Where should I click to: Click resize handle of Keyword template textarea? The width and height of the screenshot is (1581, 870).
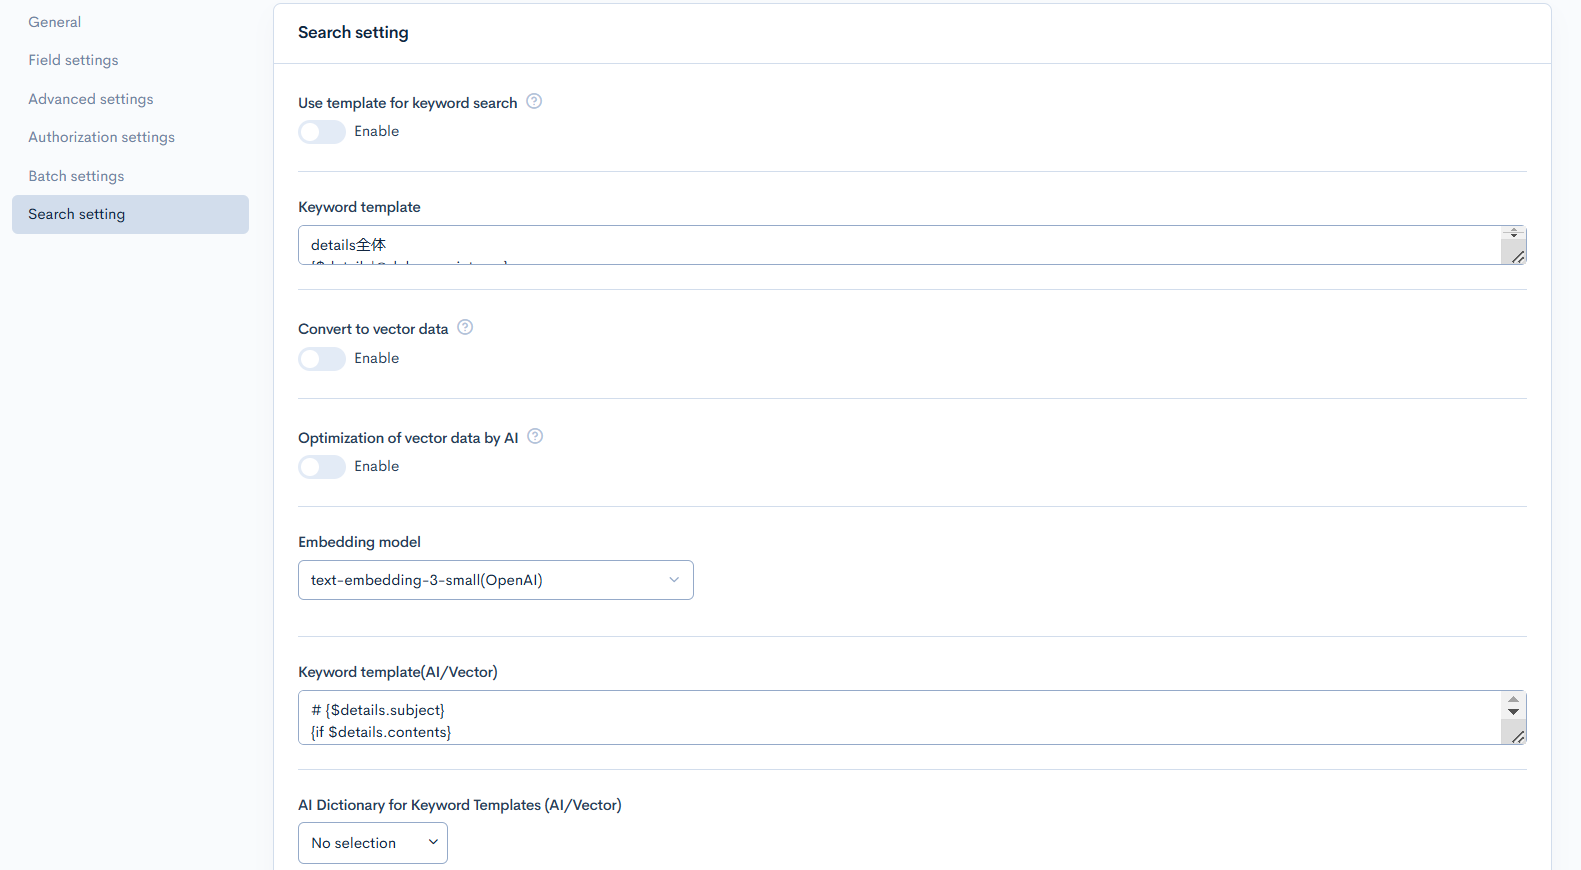click(1517, 257)
